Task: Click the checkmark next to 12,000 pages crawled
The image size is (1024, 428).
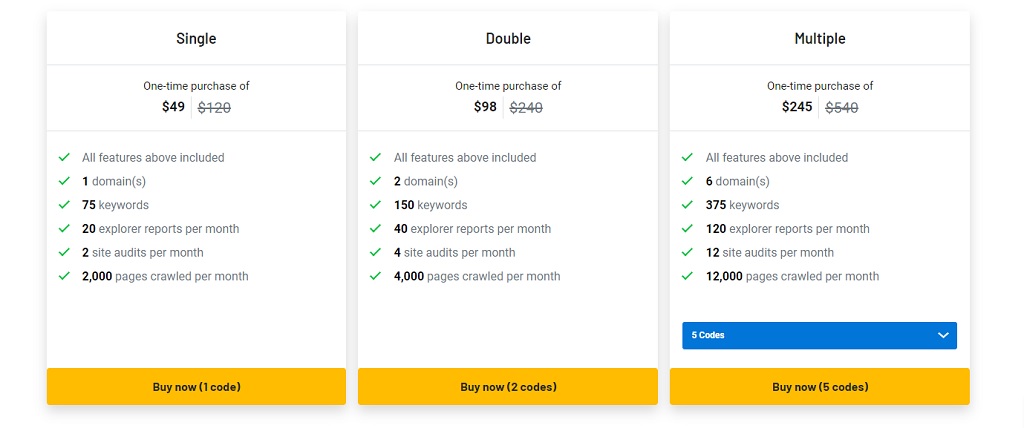Action: pos(687,276)
